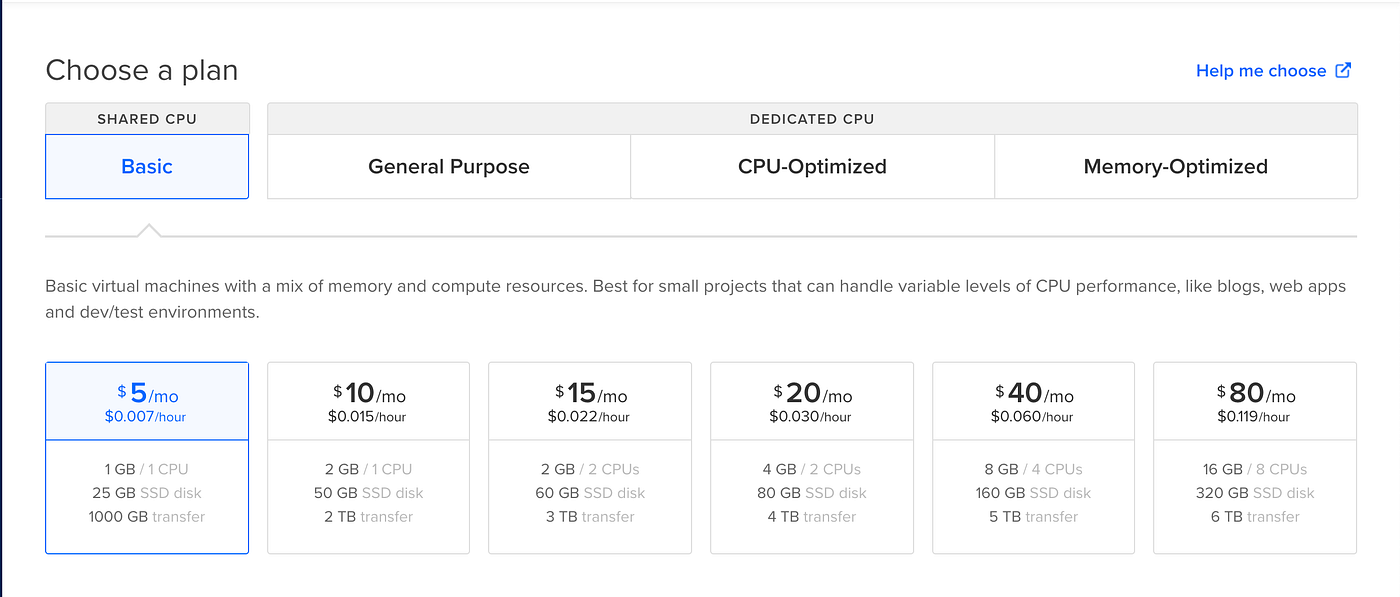The image size is (1400, 597).
Task: Click the 80 GB SSD disk detail
Action: point(812,493)
